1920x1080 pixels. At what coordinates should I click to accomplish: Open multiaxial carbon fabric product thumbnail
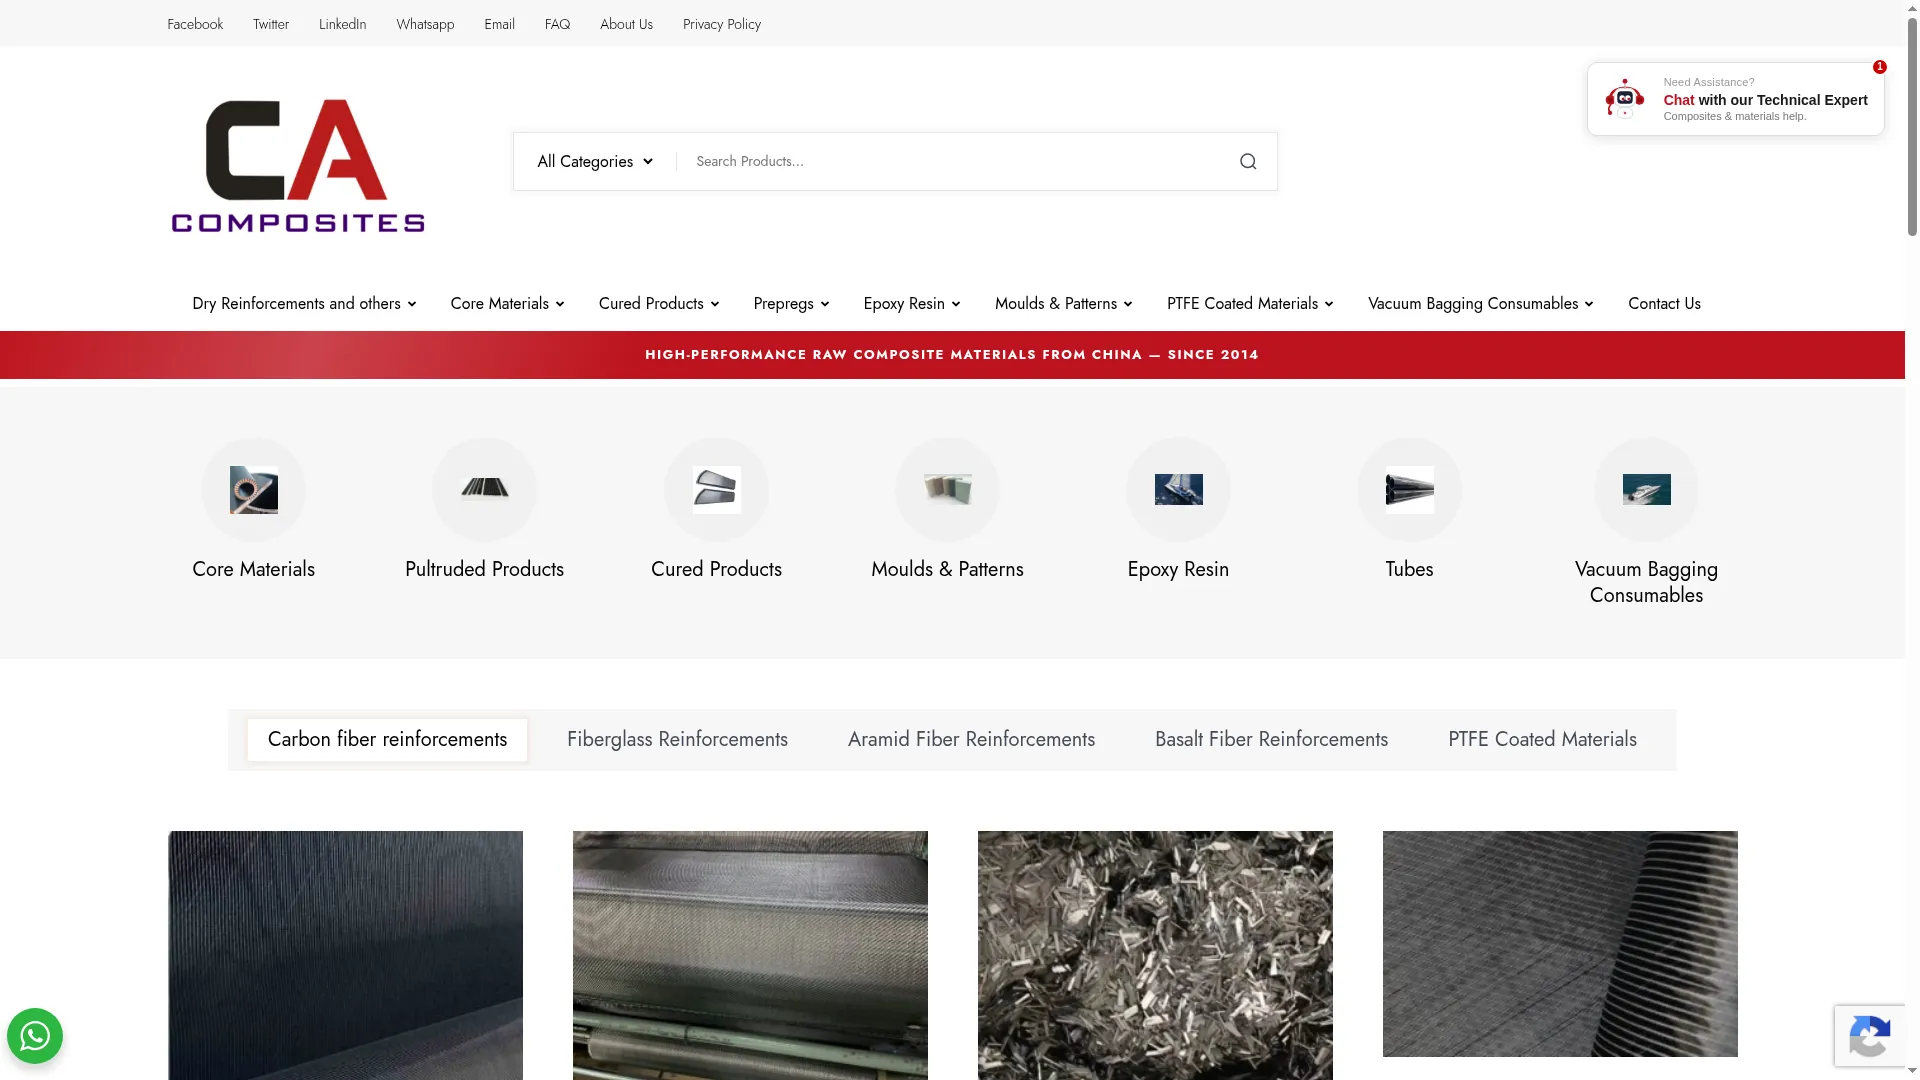(x=1560, y=943)
